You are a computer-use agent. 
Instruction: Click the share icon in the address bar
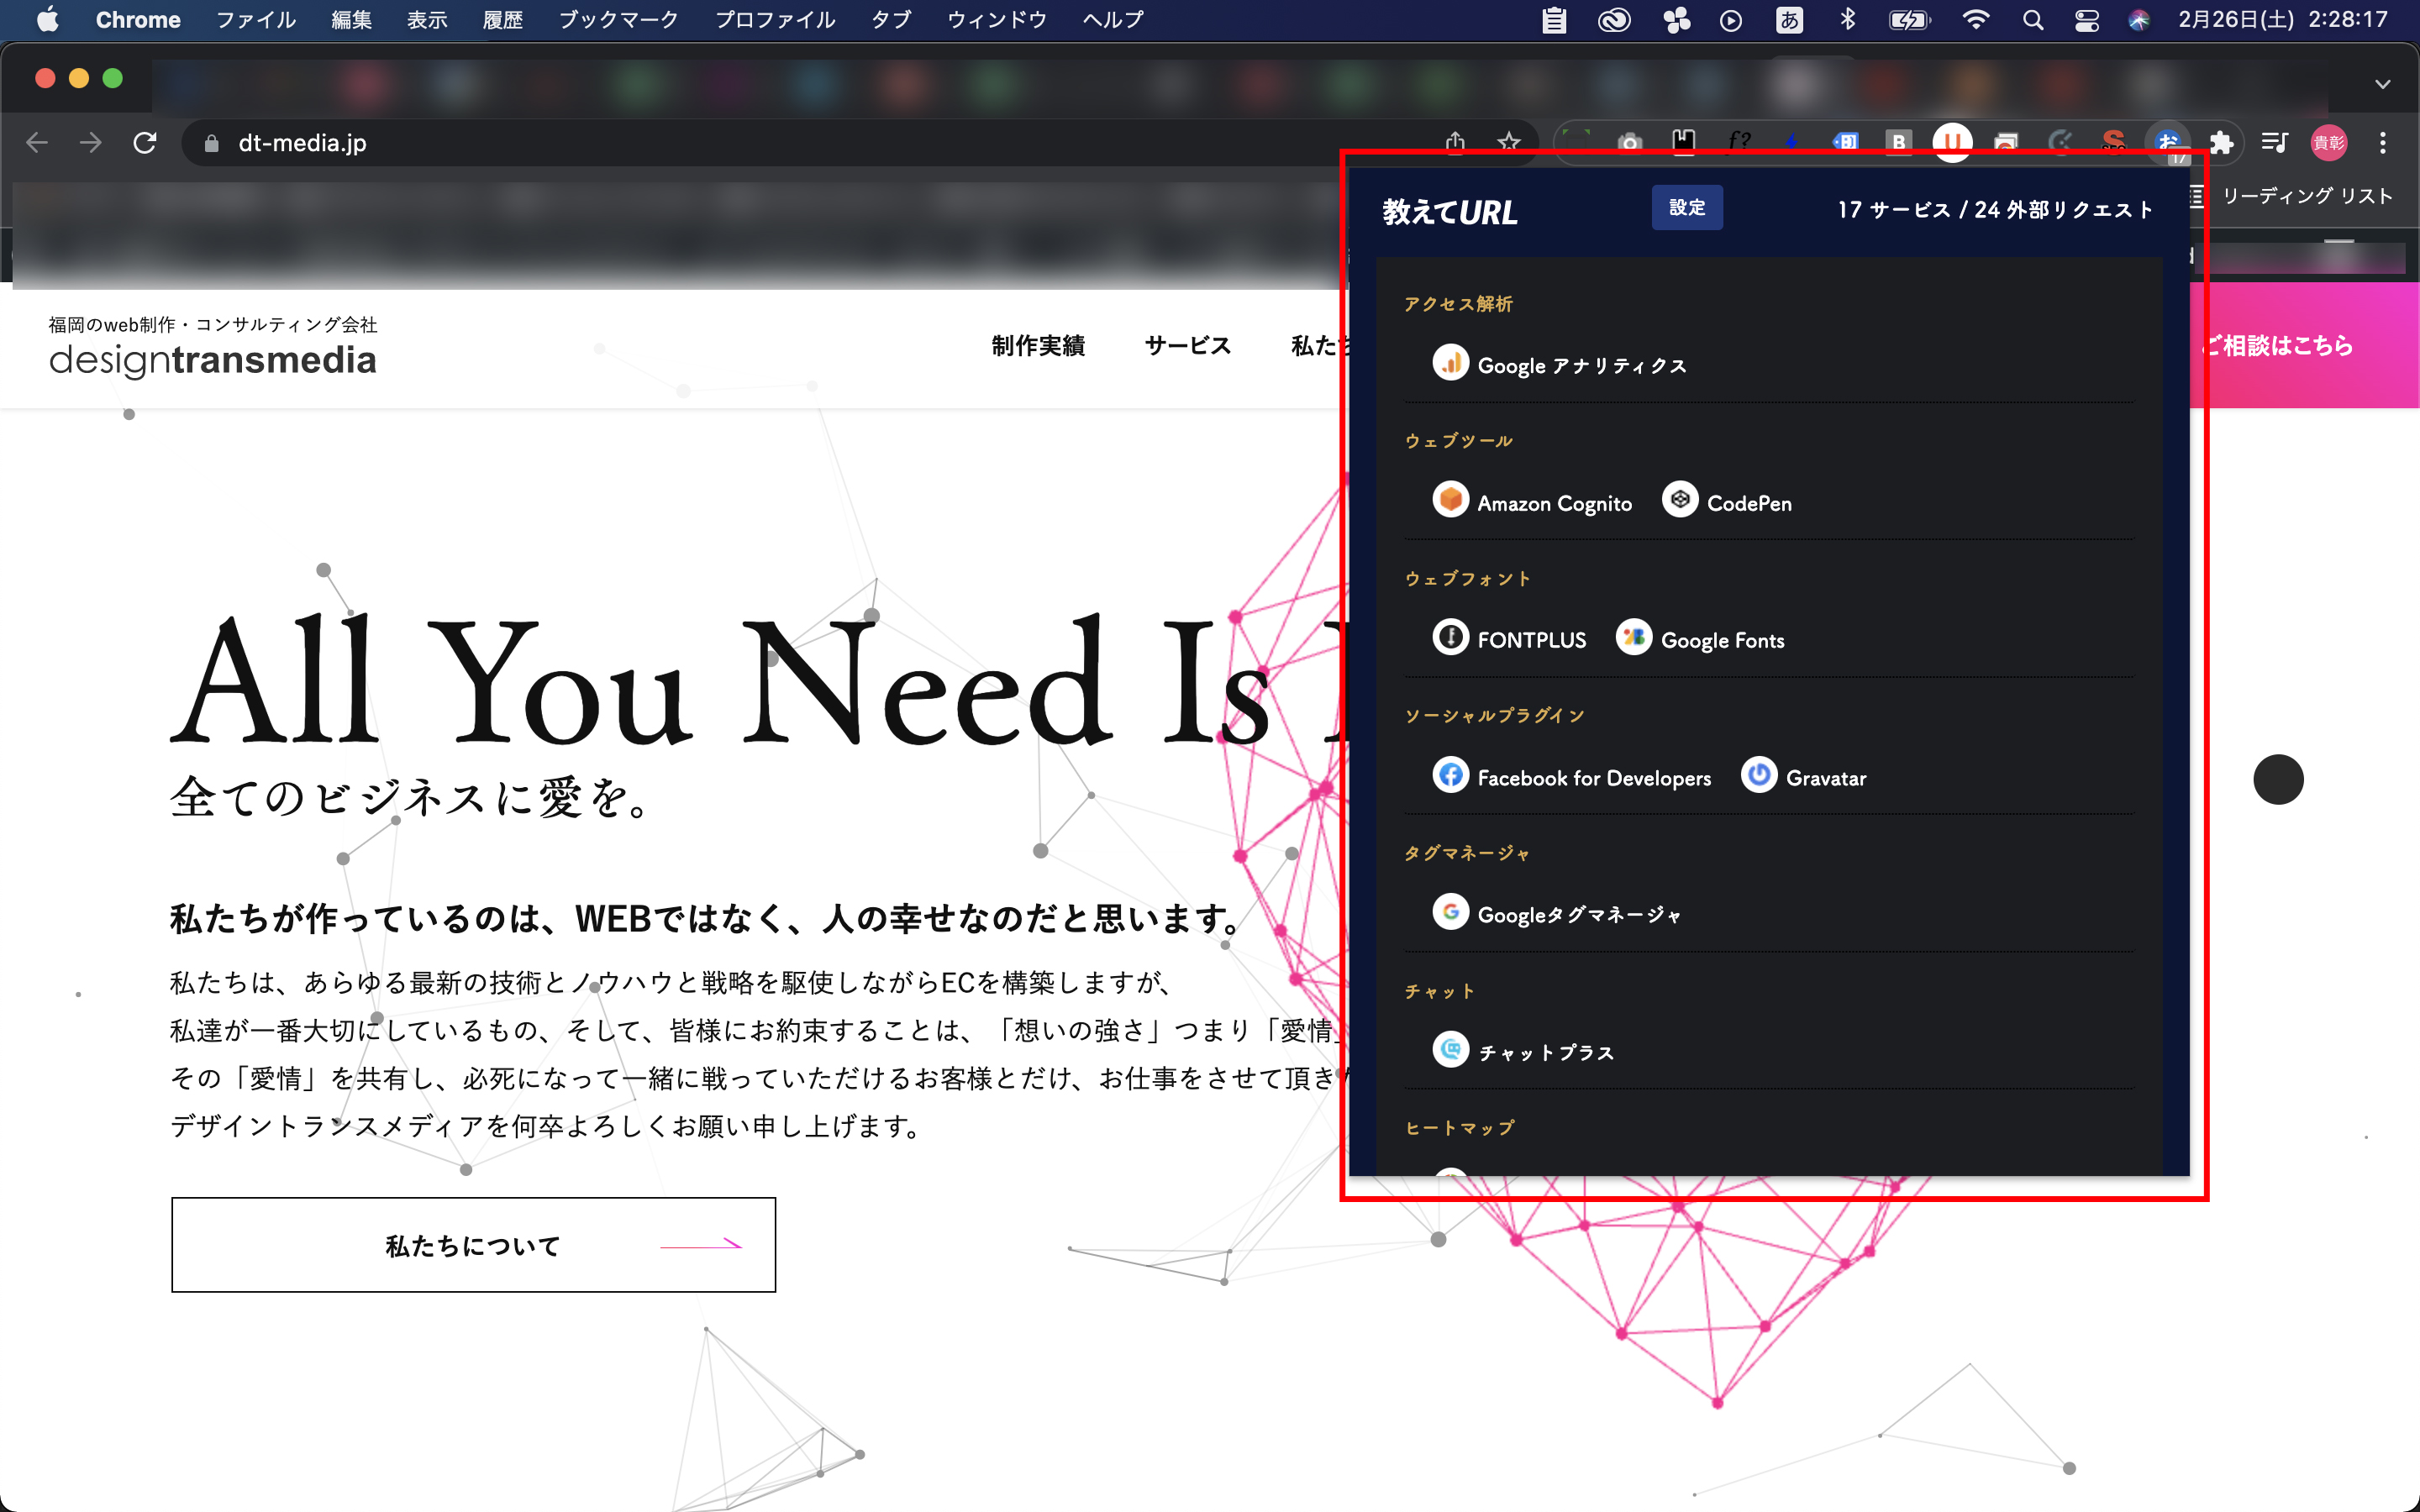[x=1455, y=143]
